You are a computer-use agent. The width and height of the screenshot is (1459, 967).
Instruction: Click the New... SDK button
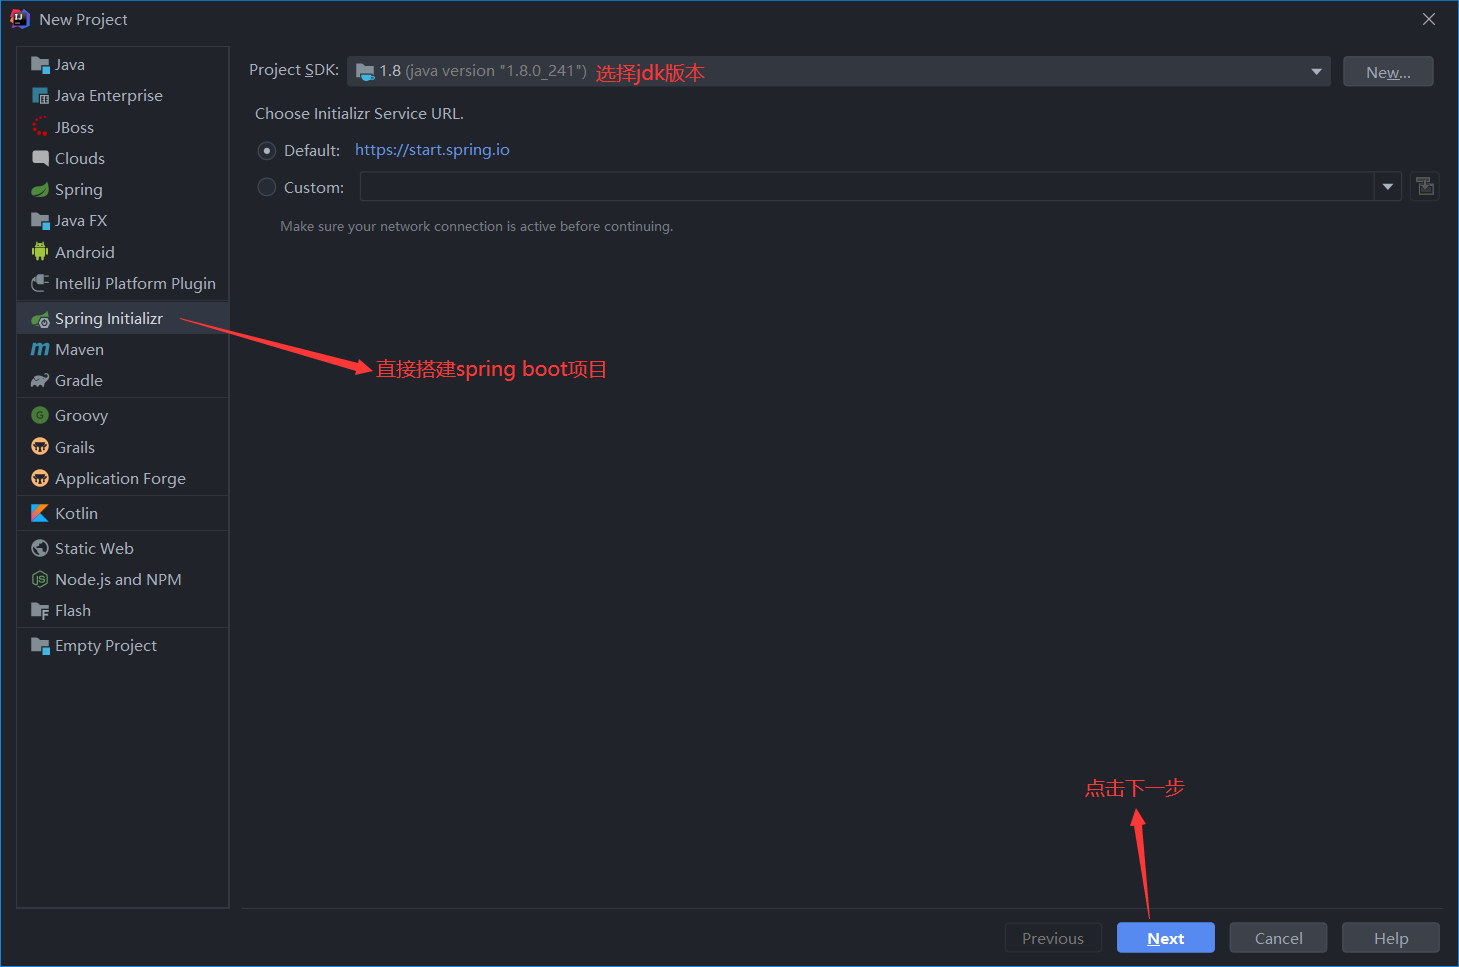pyautogui.click(x=1388, y=72)
